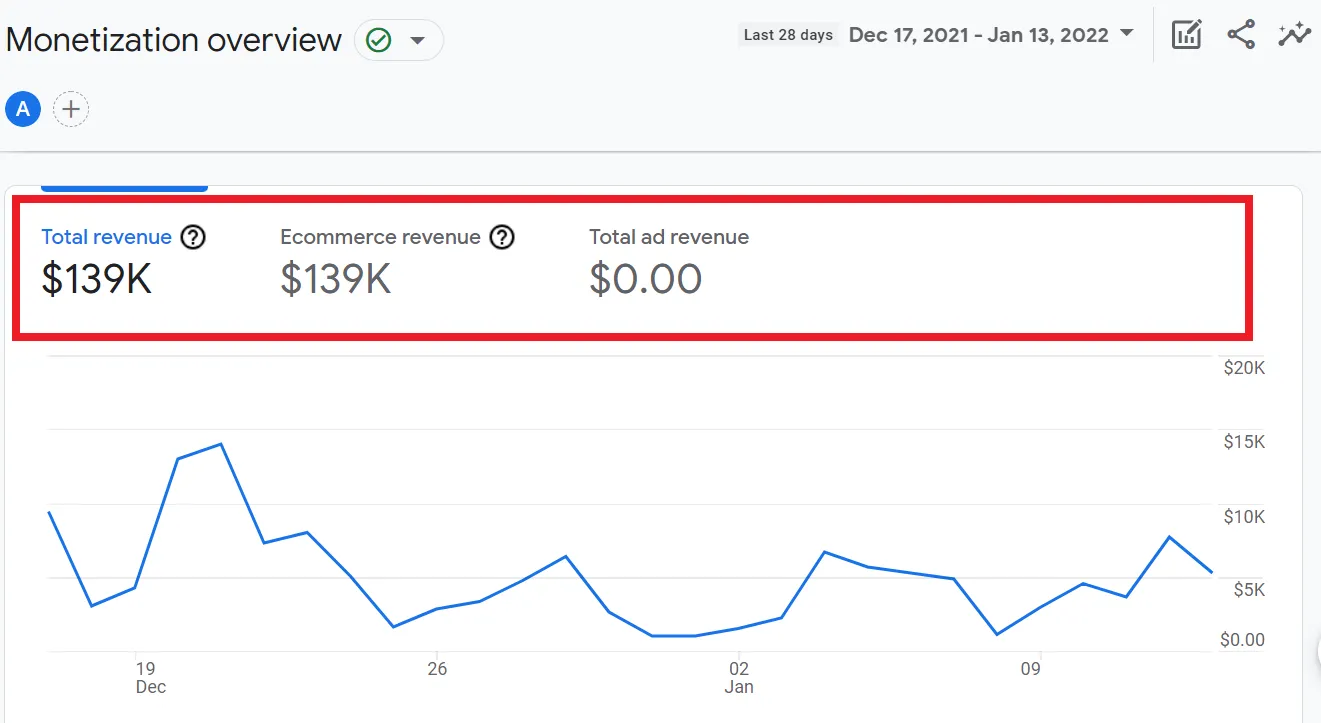
Task: Click the share report icon
Action: [1241, 35]
